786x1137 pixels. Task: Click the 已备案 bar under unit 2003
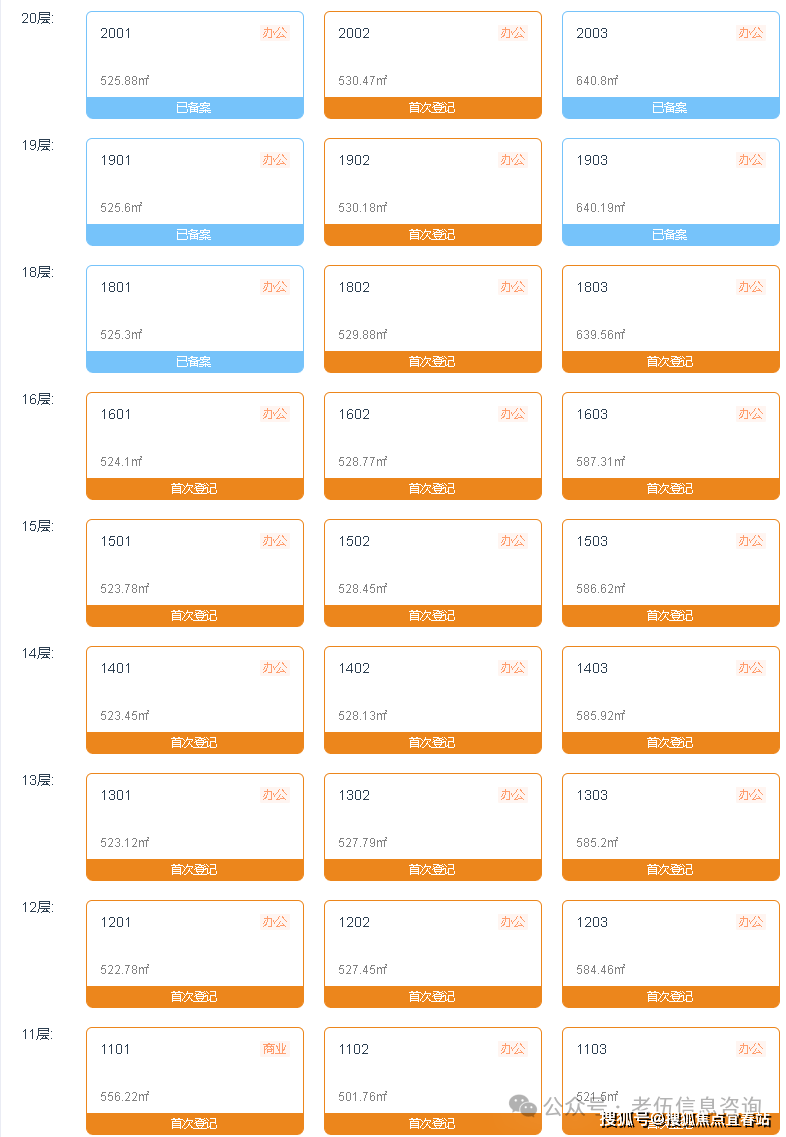tap(670, 108)
